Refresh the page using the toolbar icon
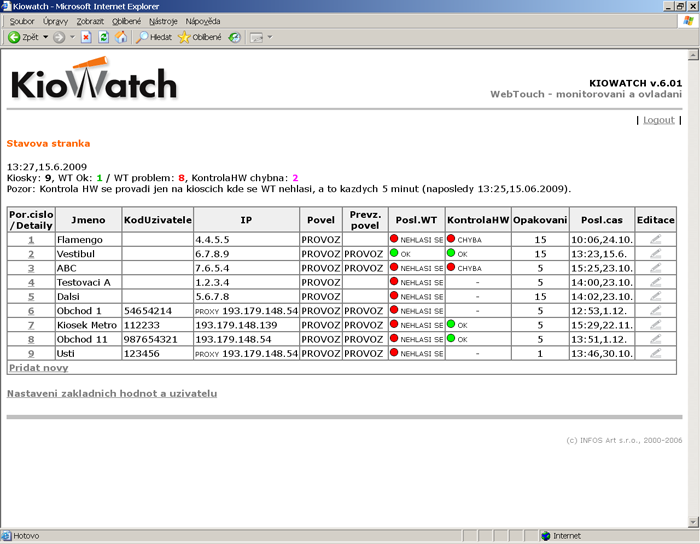This screenshot has width=700, height=544. 103,37
